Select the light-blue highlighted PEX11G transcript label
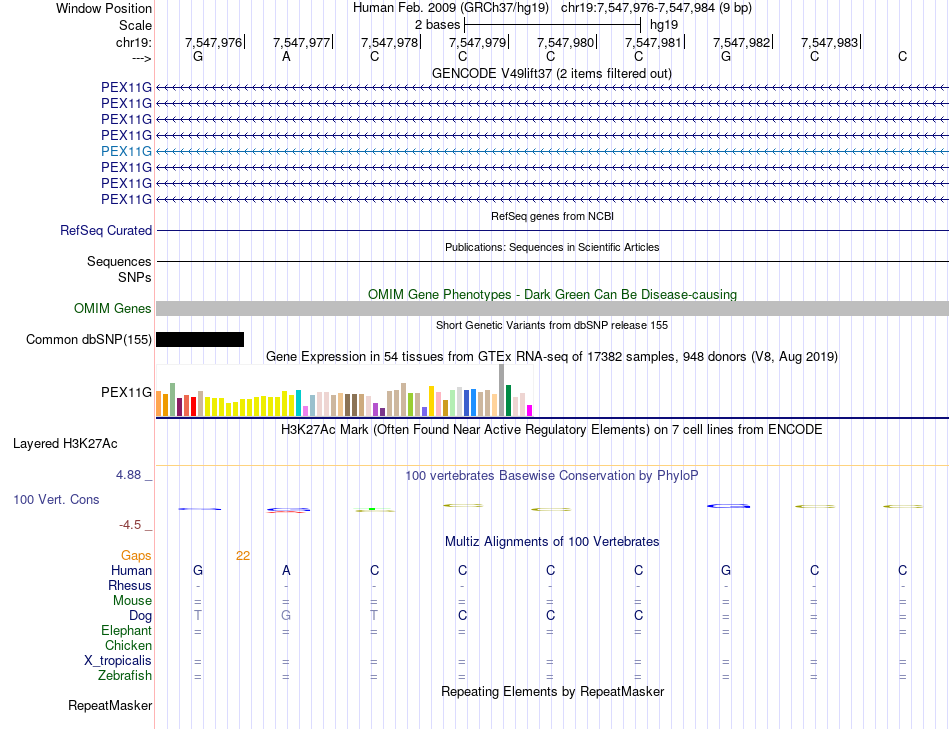 coord(126,151)
